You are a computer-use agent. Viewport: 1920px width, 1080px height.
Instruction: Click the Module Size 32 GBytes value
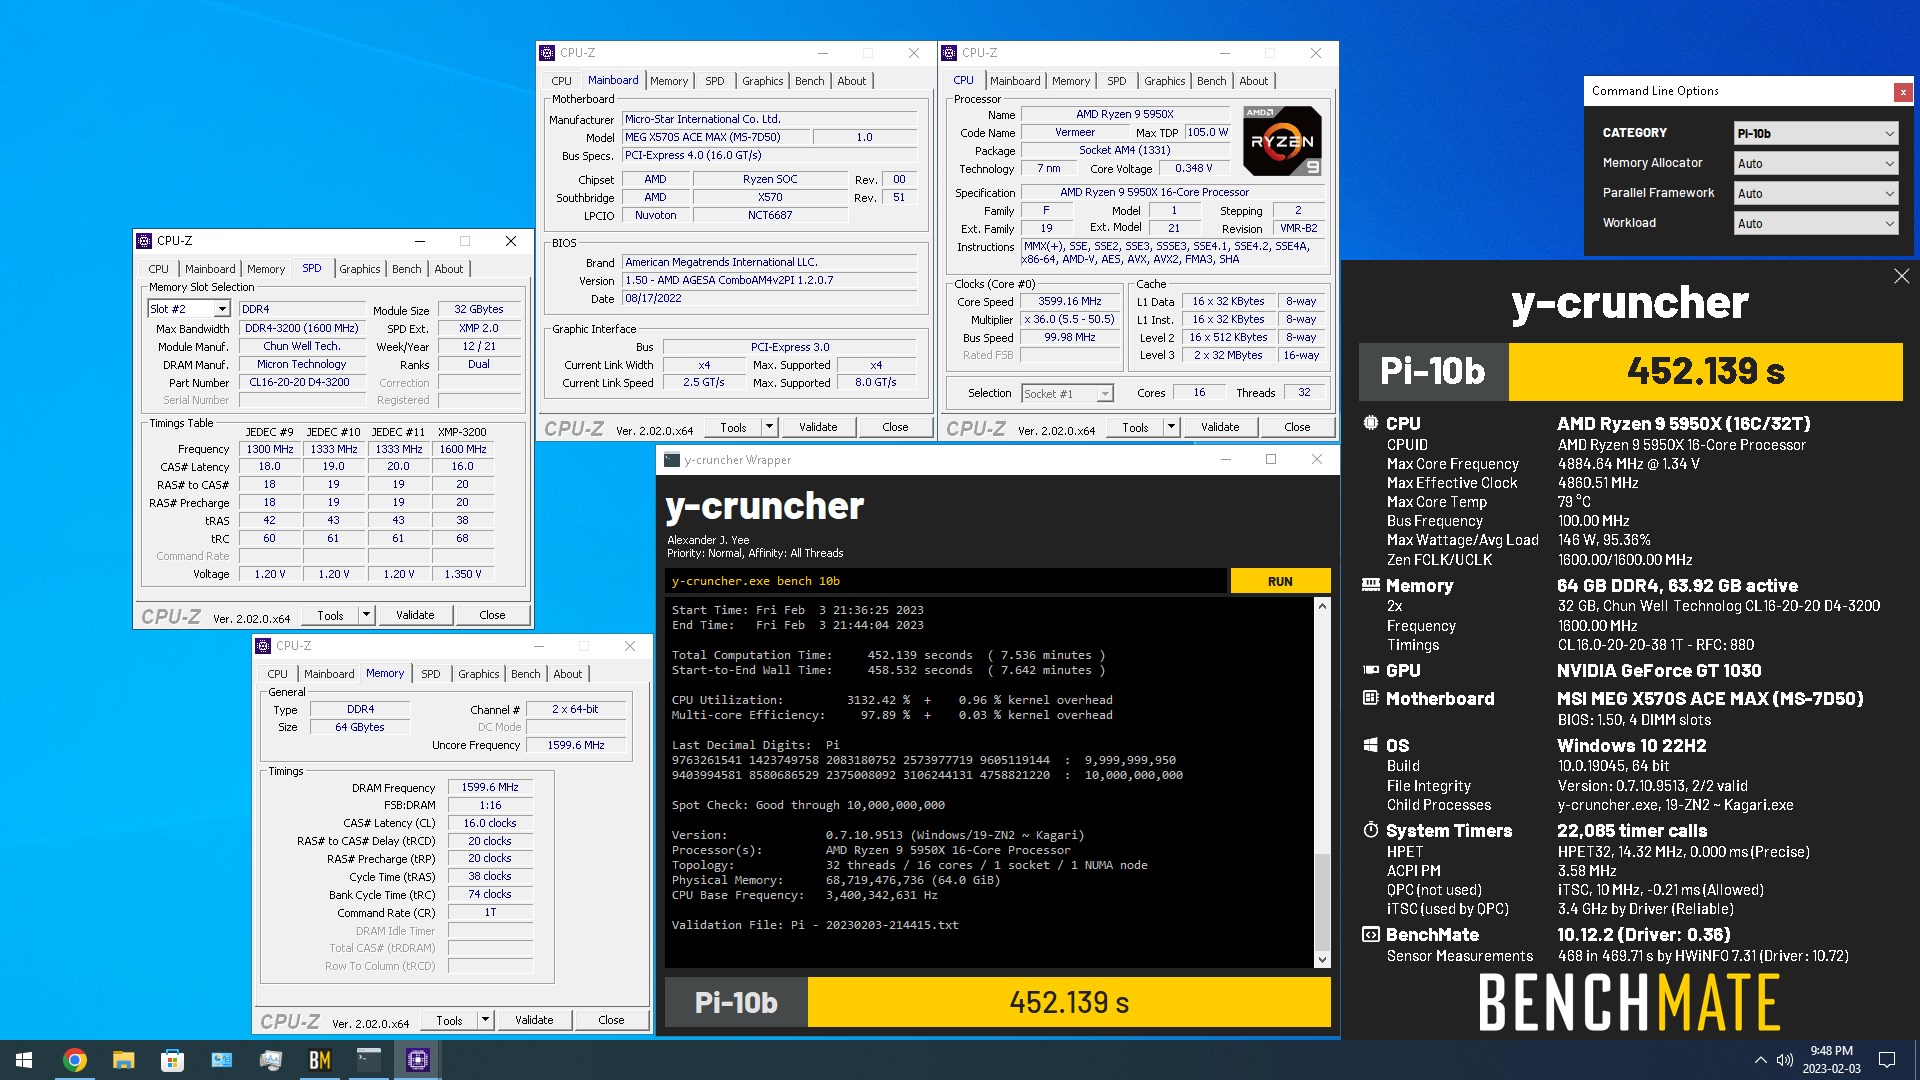pyautogui.click(x=479, y=309)
